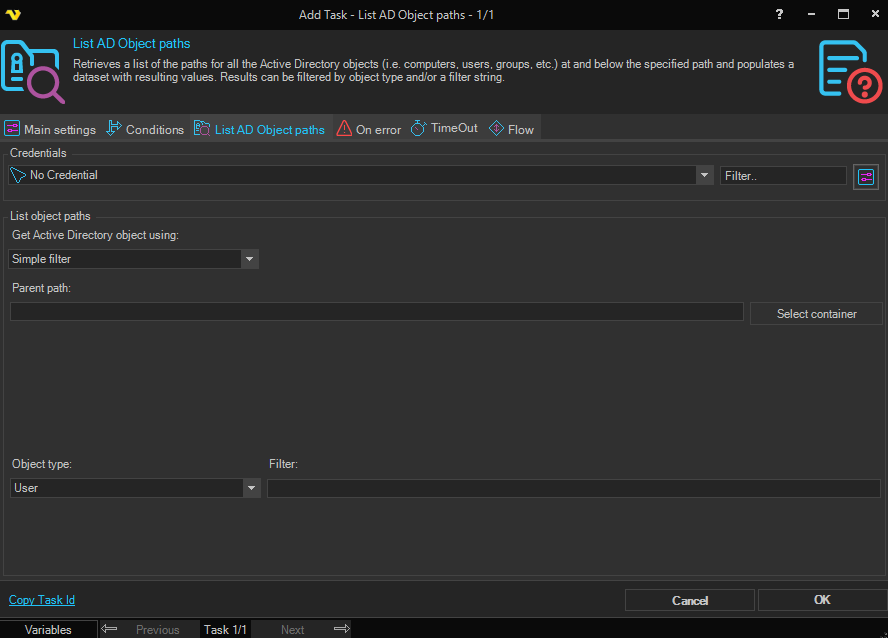Click the List AD Object paths header icon
The width and height of the screenshot is (888, 638).
click(x=33, y=72)
